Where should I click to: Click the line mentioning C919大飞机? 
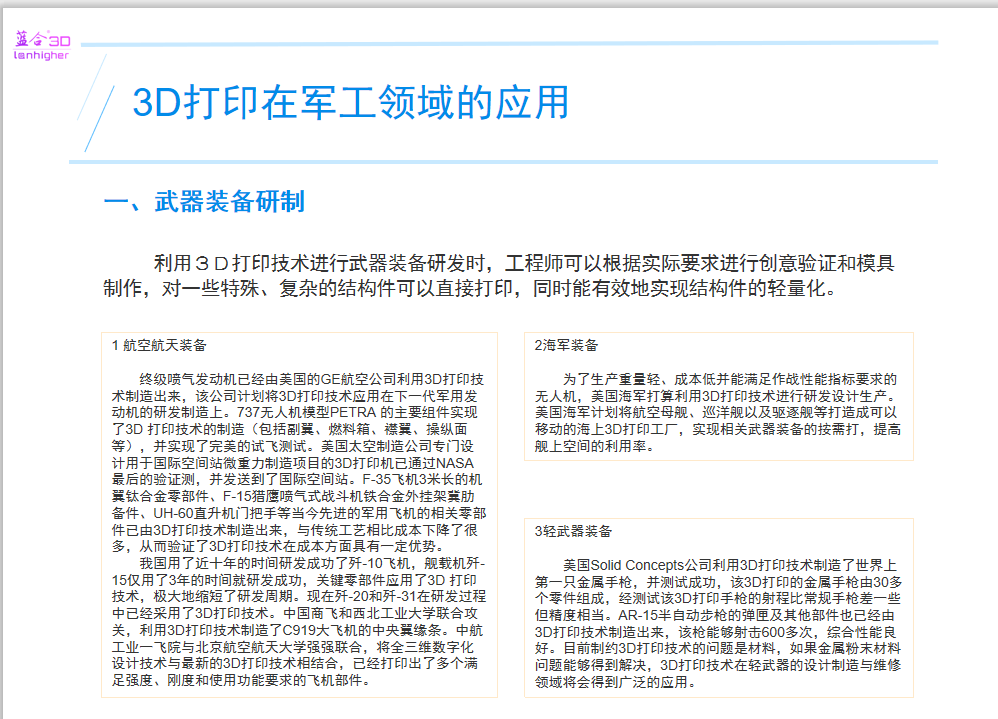pyautogui.click(x=297, y=630)
